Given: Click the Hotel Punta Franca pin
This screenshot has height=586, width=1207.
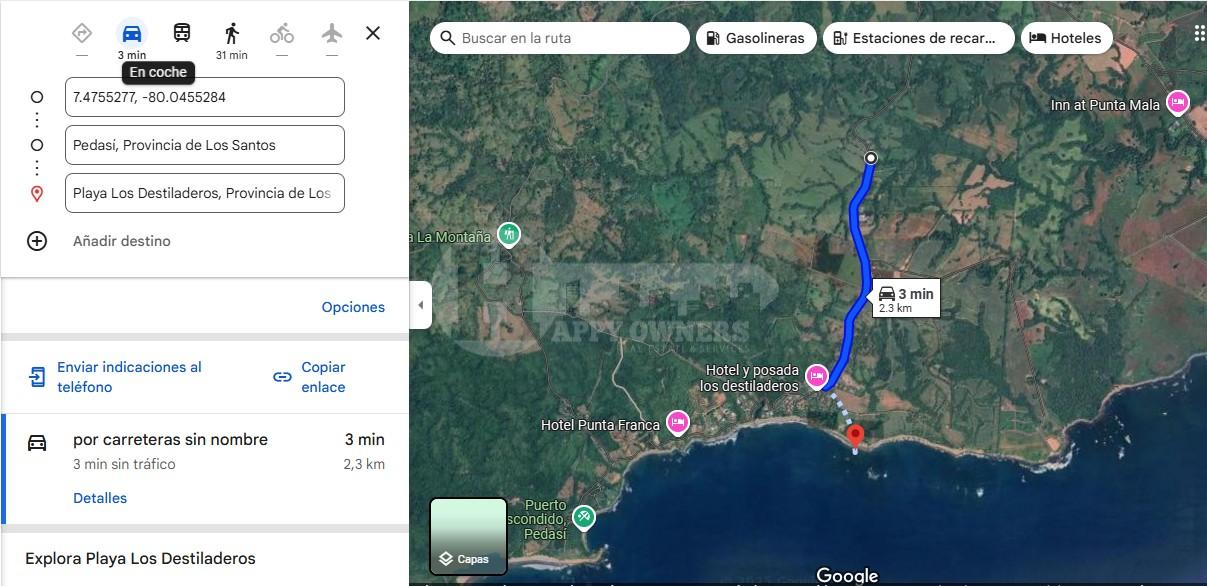Looking at the screenshot, I should tap(679, 423).
